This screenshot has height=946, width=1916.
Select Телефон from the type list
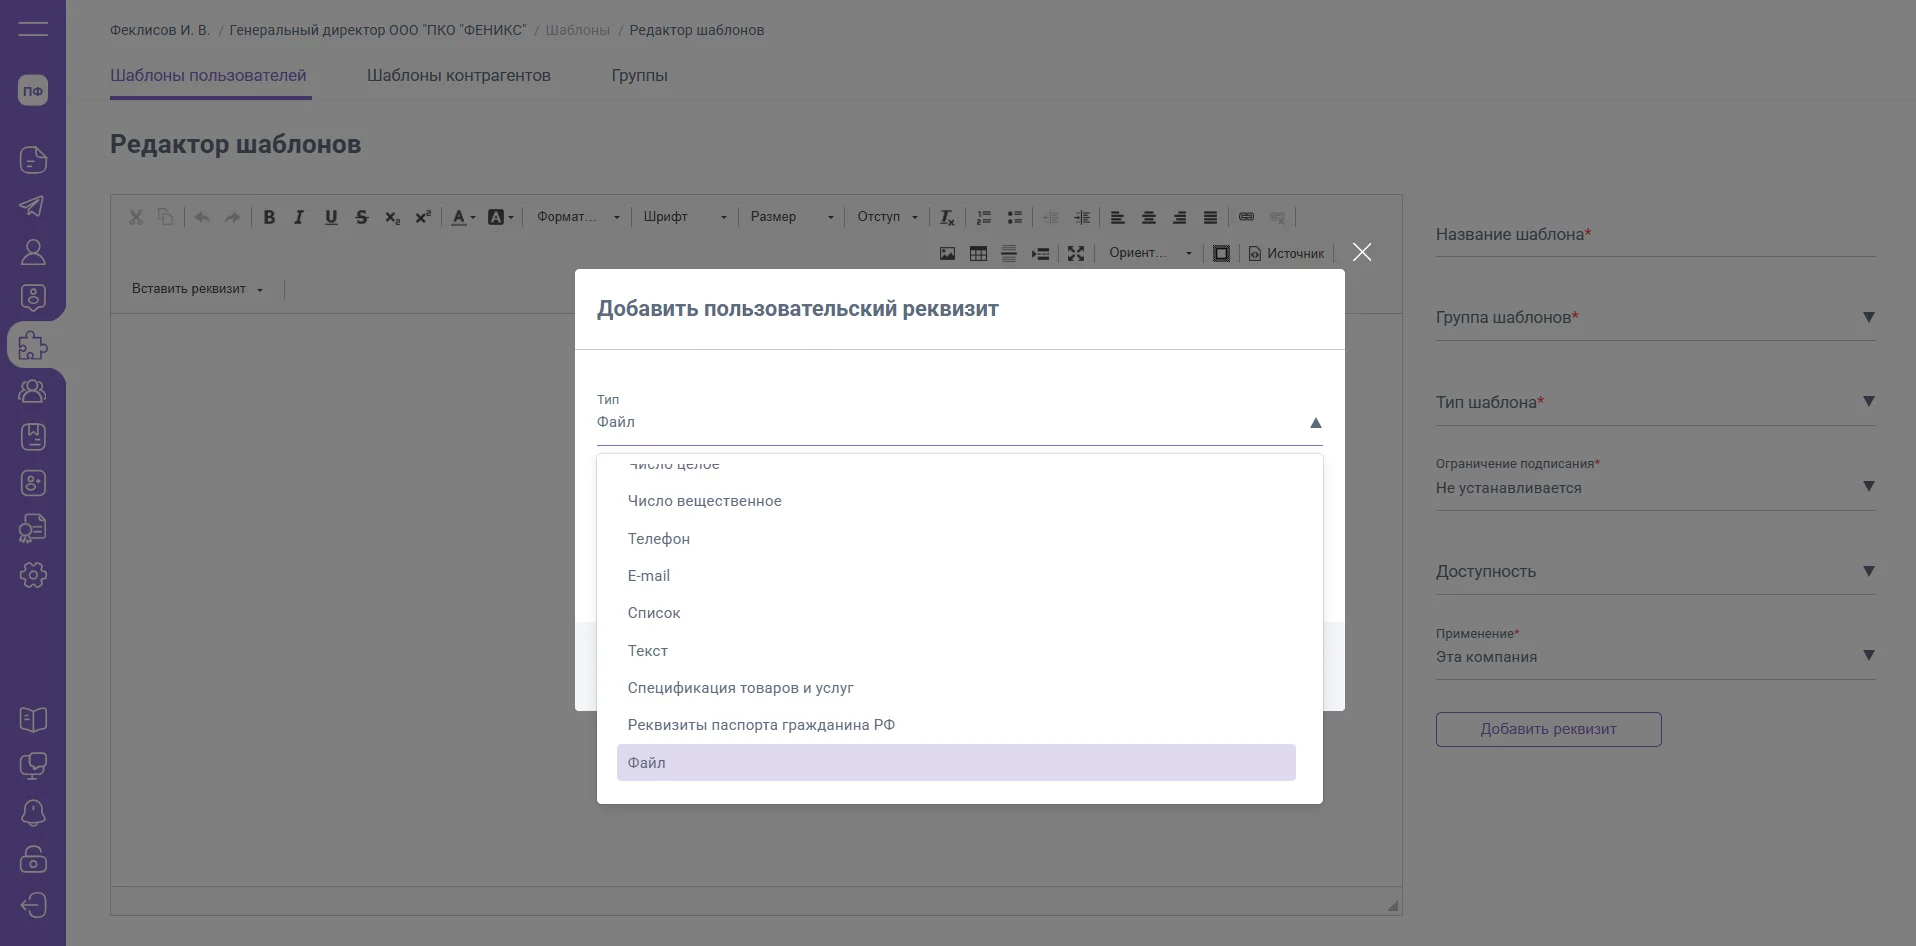(x=658, y=539)
